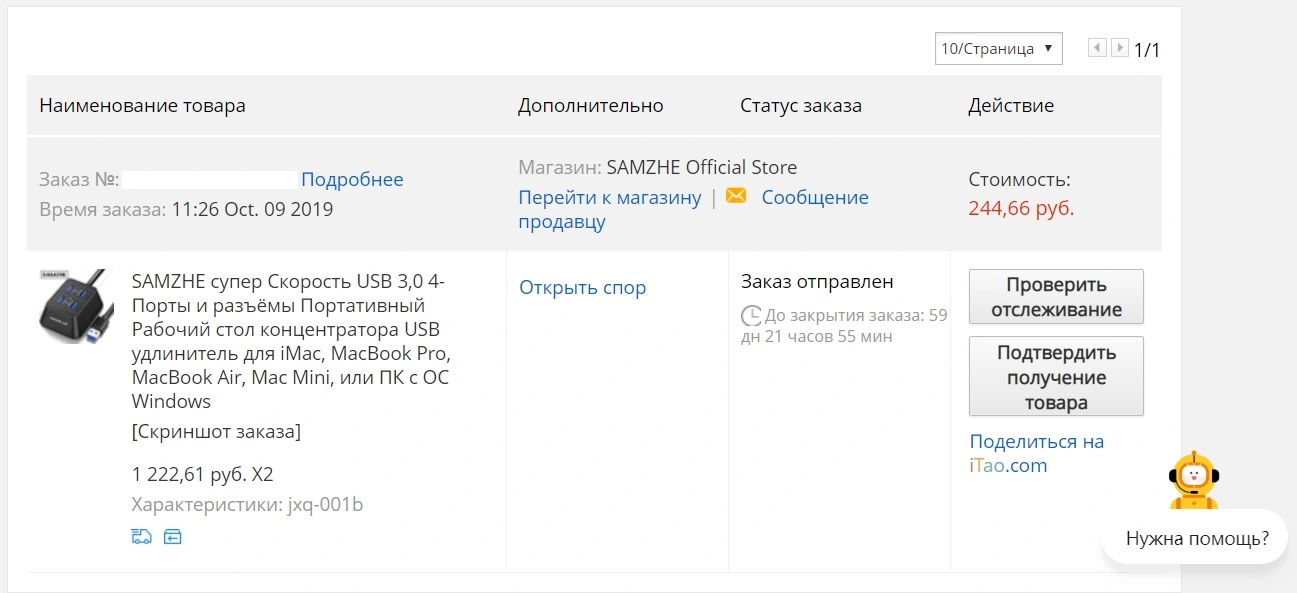Click the Статус заказа column header

point(801,105)
